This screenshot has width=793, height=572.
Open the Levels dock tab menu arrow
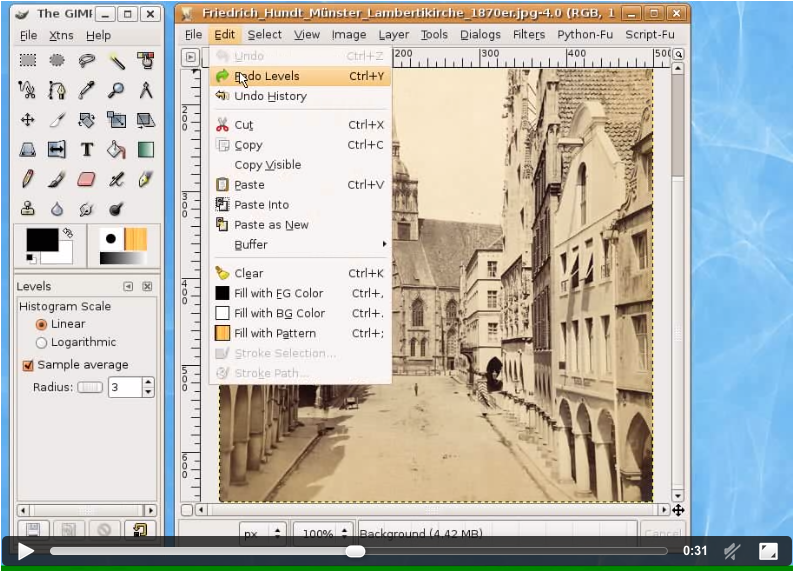coord(128,287)
